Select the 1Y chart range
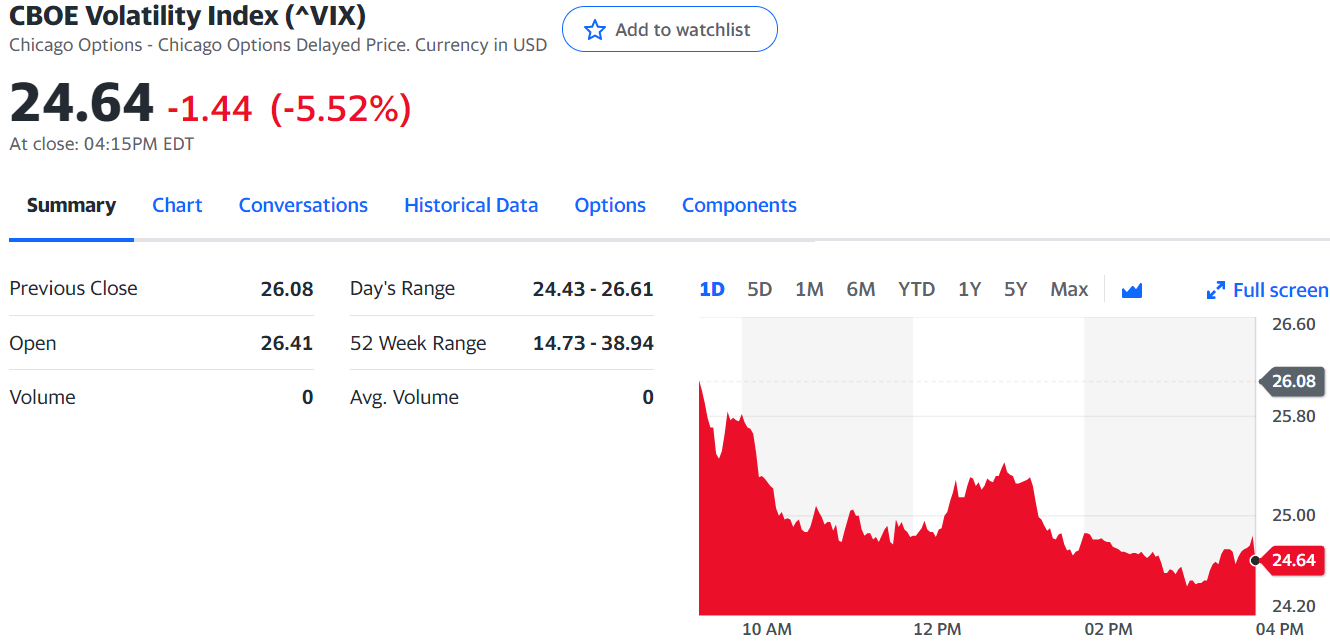1330x641 pixels. pos(969,289)
